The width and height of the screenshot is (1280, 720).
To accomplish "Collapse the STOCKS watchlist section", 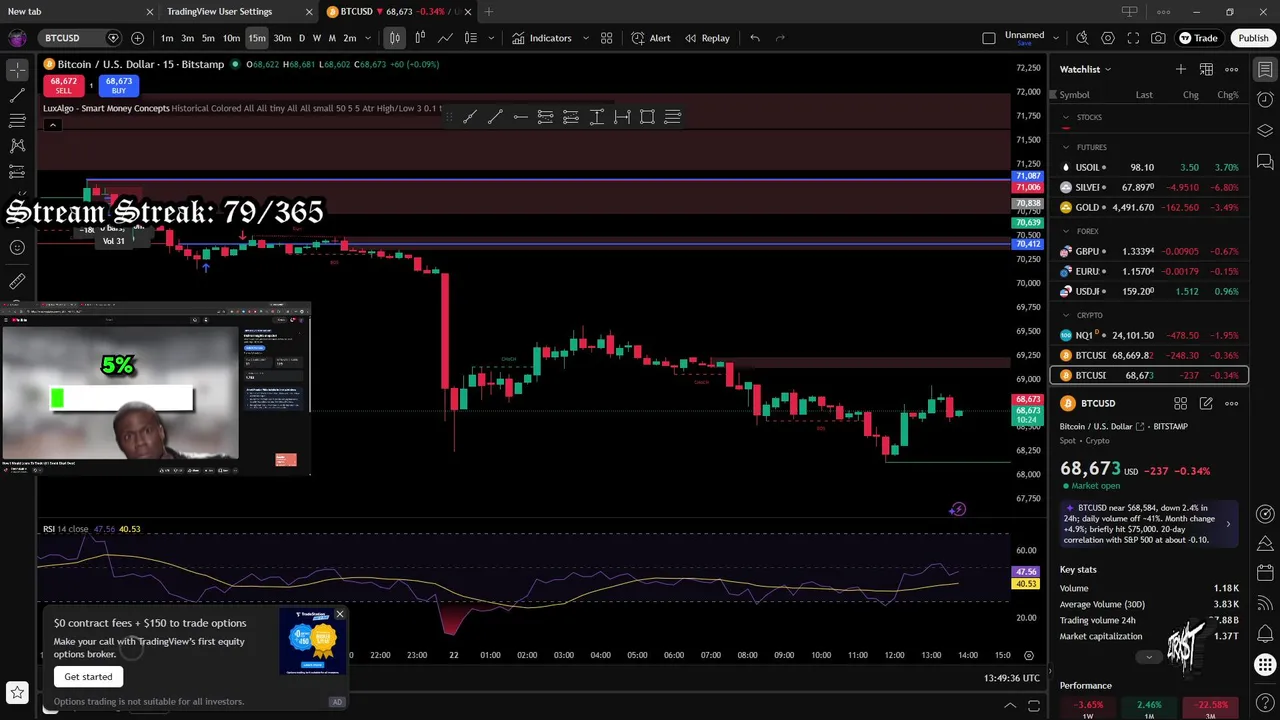I will [x=1066, y=117].
